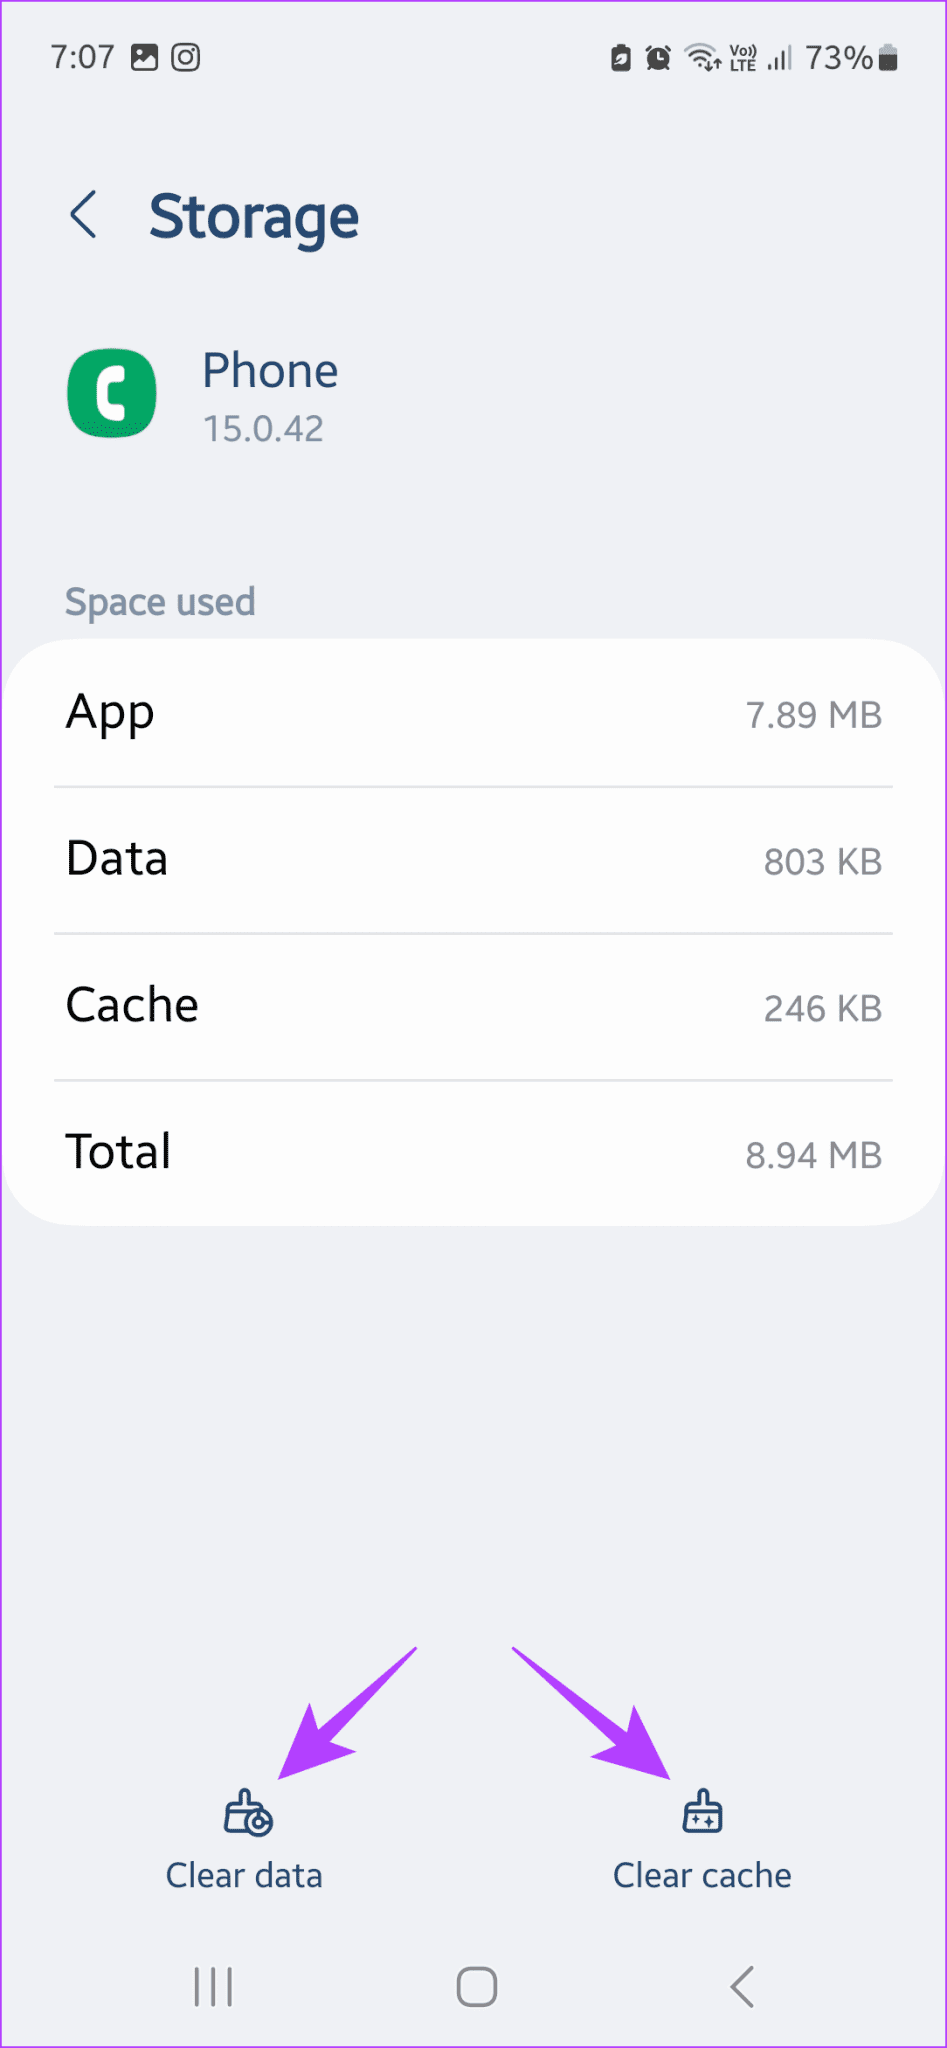The height and width of the screenshot is (2048, 947).
Task: Tap the Wi-Fi status icon
Action: tap(702, 58)
